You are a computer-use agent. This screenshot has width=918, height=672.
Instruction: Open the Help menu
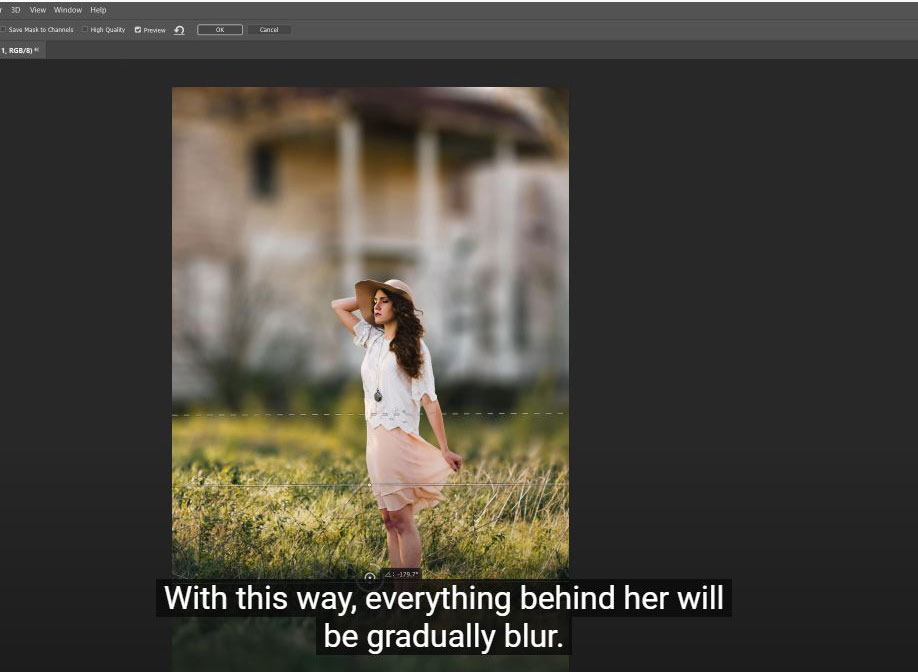tap(98, 10)
